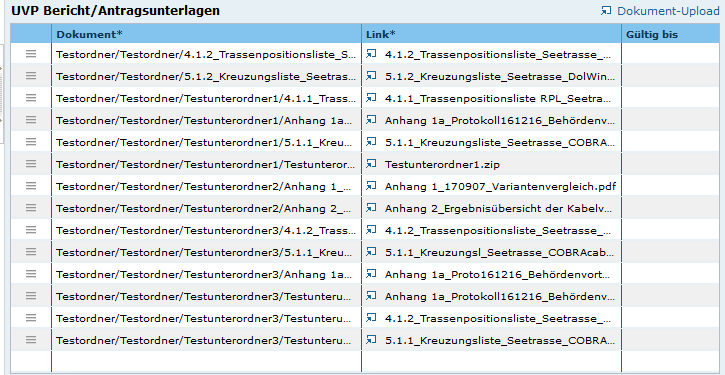Click the handle of Testunterordner3/Anhang 1a... row
The image size is (725, 375).
[31, 274]
